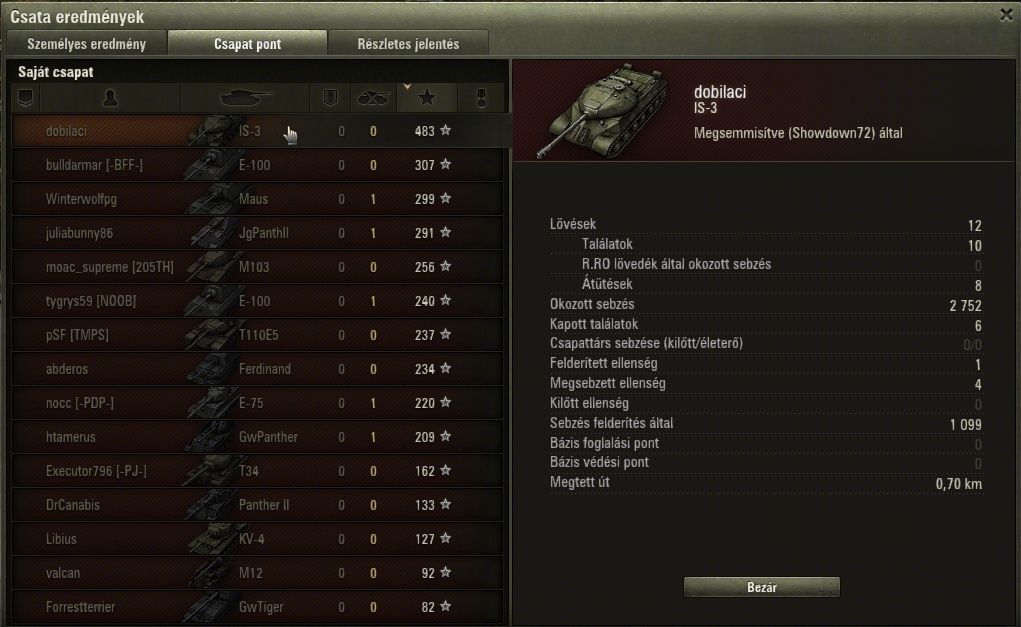Image resolution: width=1021 pixels, height=627 pixels.
Task: Click the IS-3 tank preview image
Action: (603, 110)
